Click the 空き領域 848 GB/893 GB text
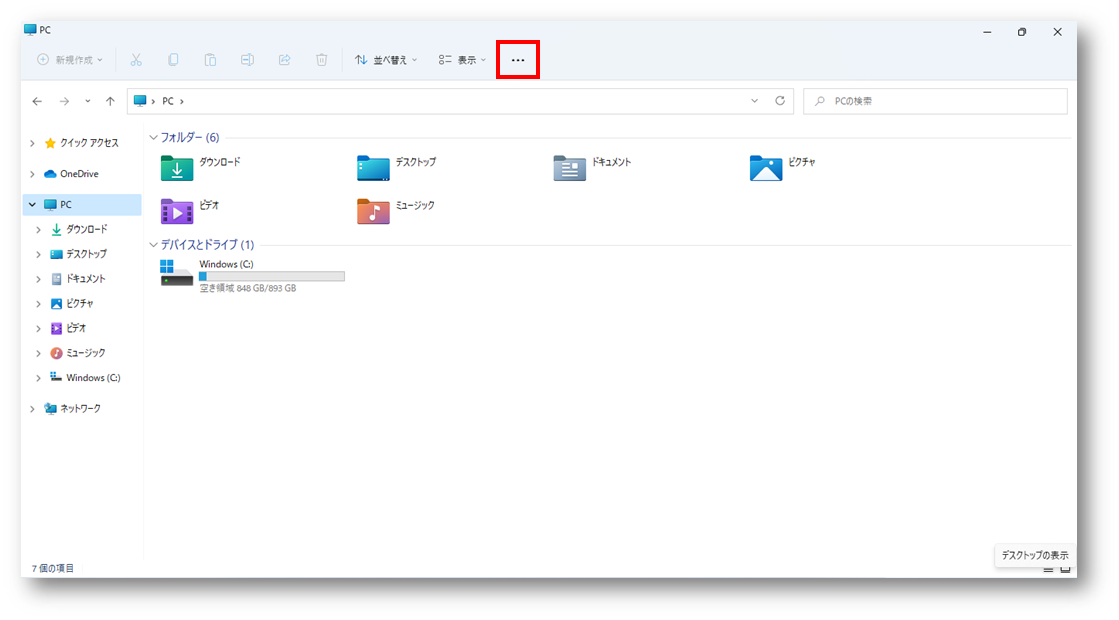 248,288
